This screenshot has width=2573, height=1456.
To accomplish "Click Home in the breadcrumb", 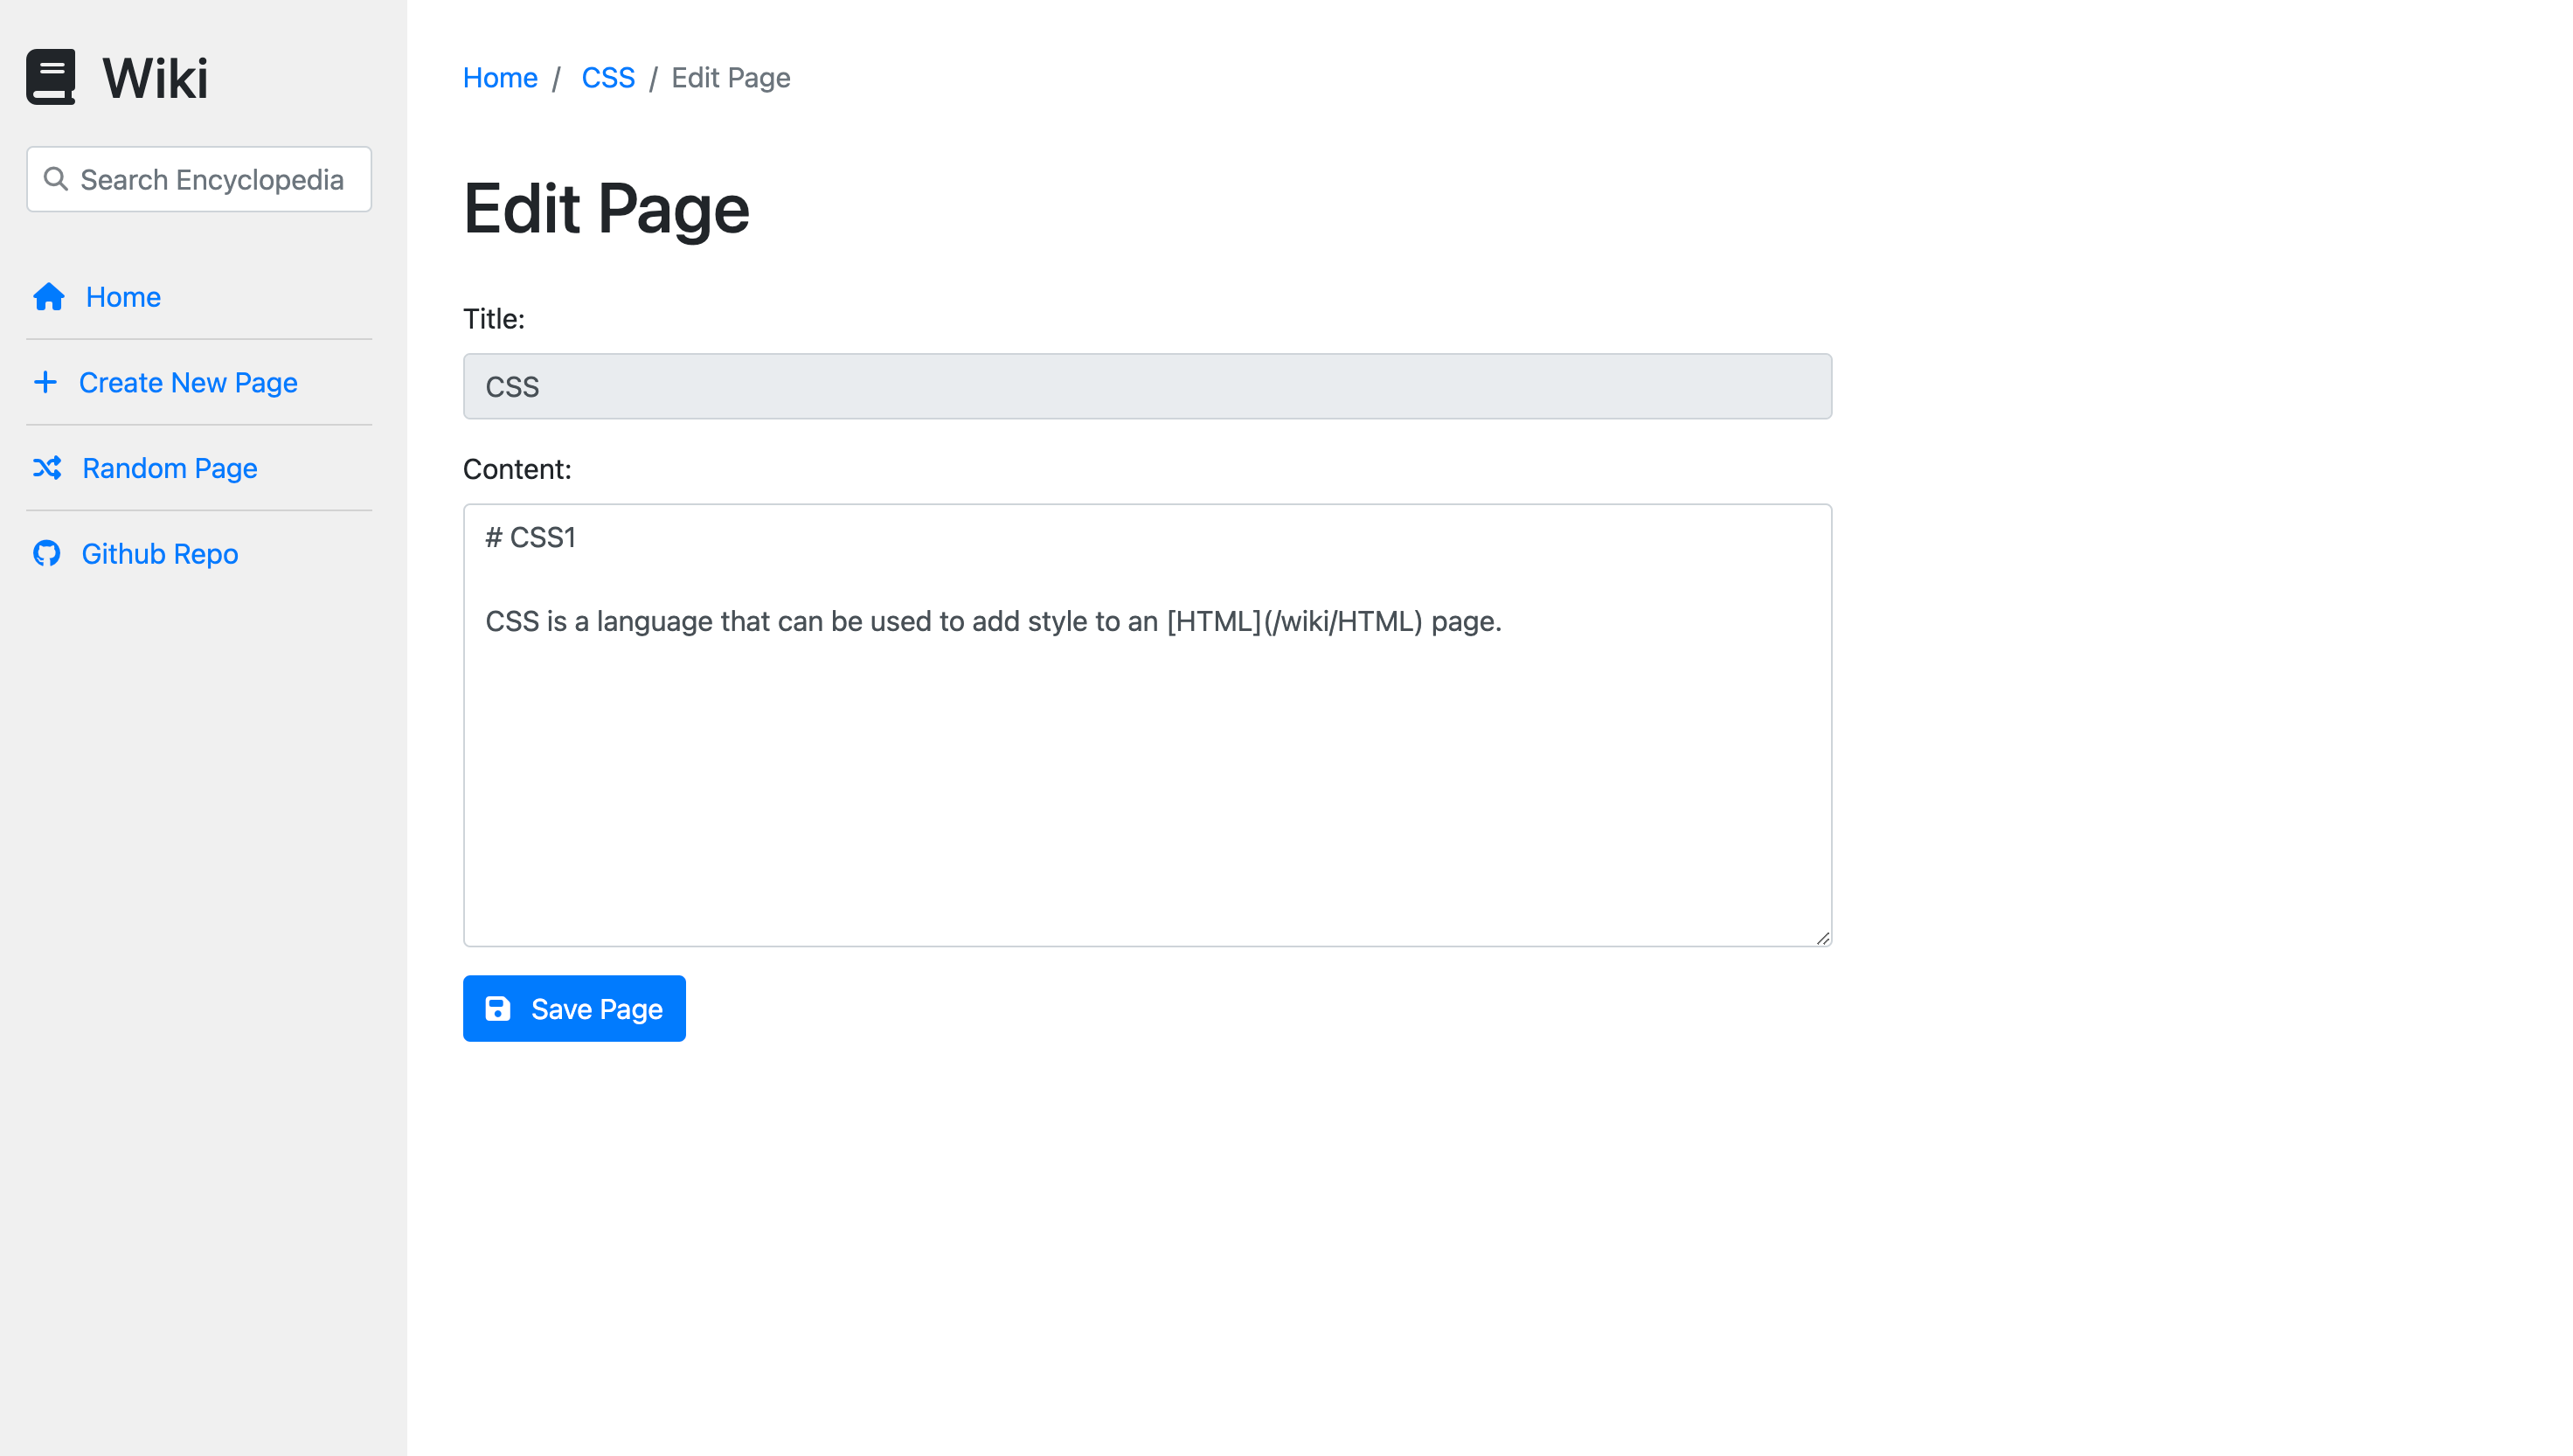I will [x=500, y=78].
